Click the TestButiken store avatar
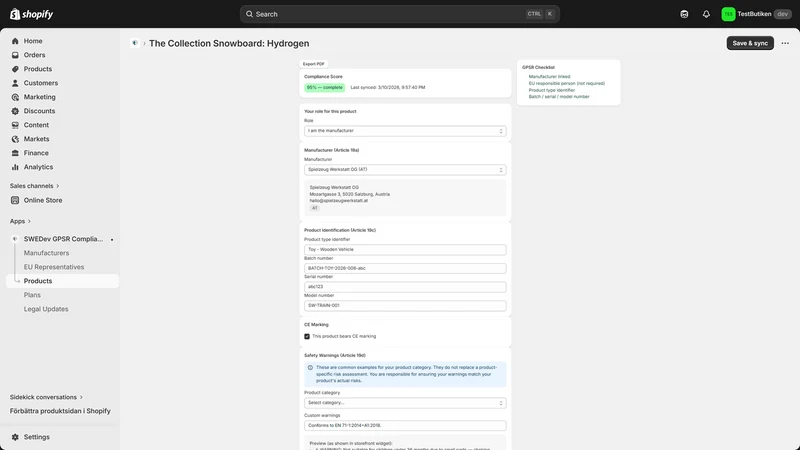 click(728, 14)
